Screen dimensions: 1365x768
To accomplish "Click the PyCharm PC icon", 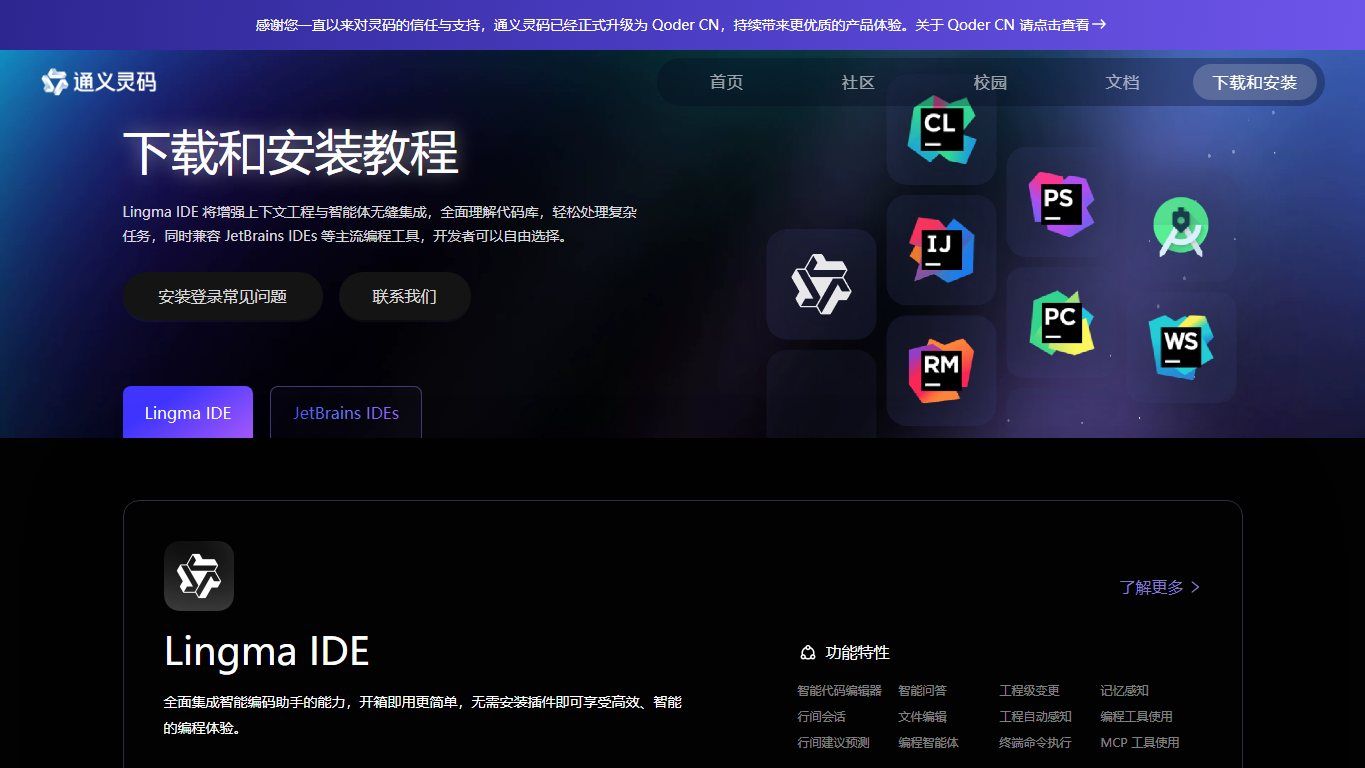I will (x=1061, y=323).
